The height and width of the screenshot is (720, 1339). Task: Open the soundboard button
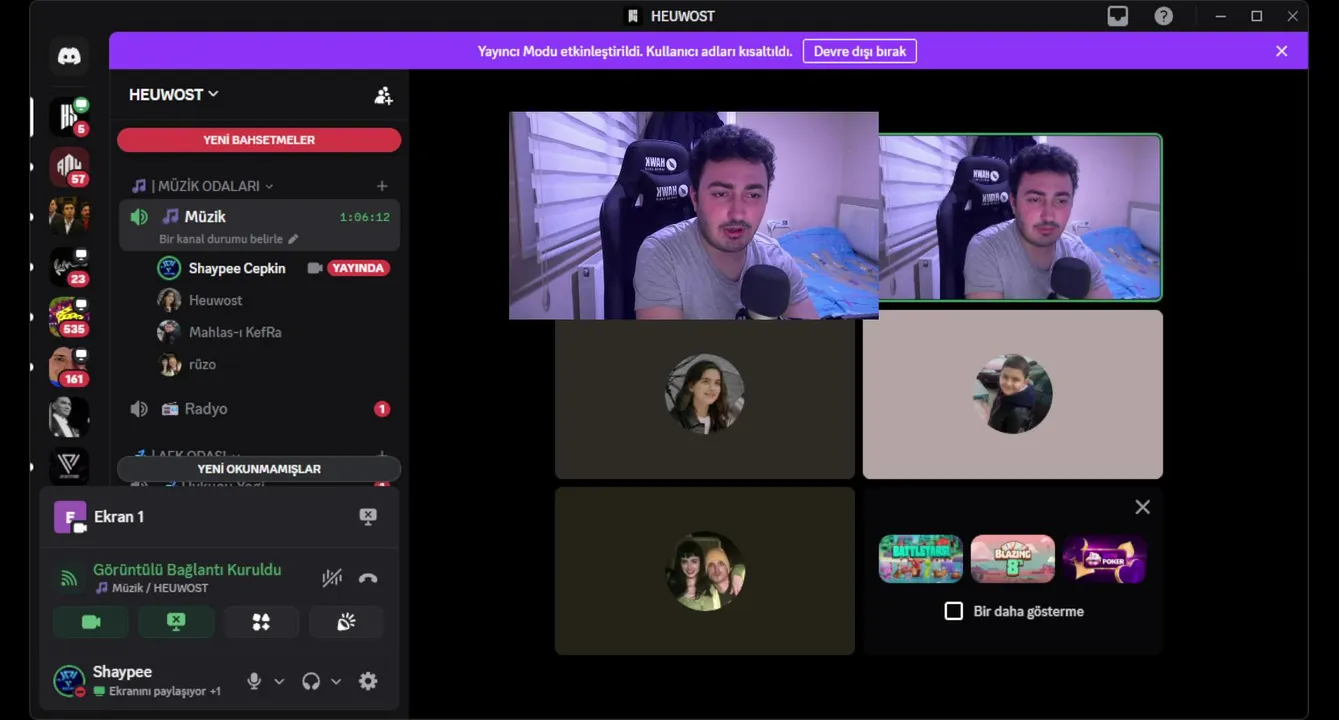[346, 622]
